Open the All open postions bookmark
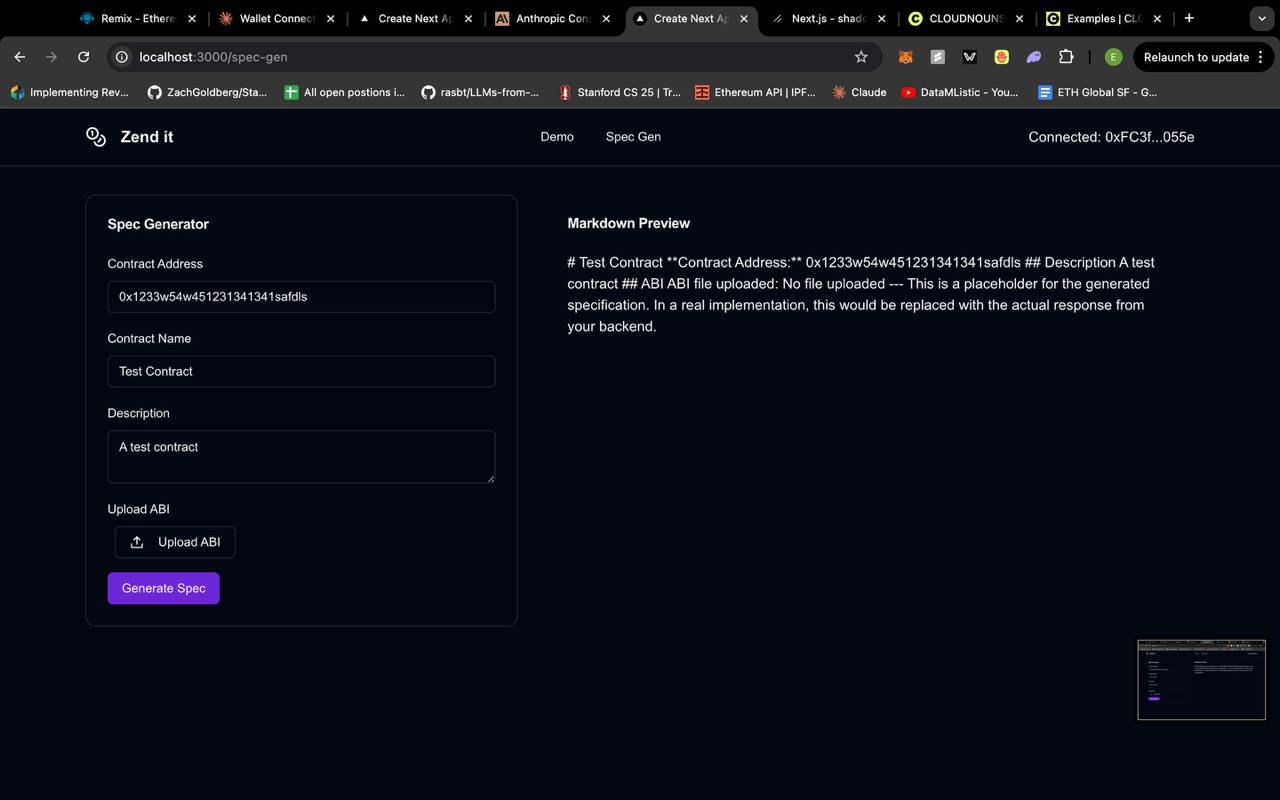This screenshot has width=1280, height=800. [x=345, y=92]
